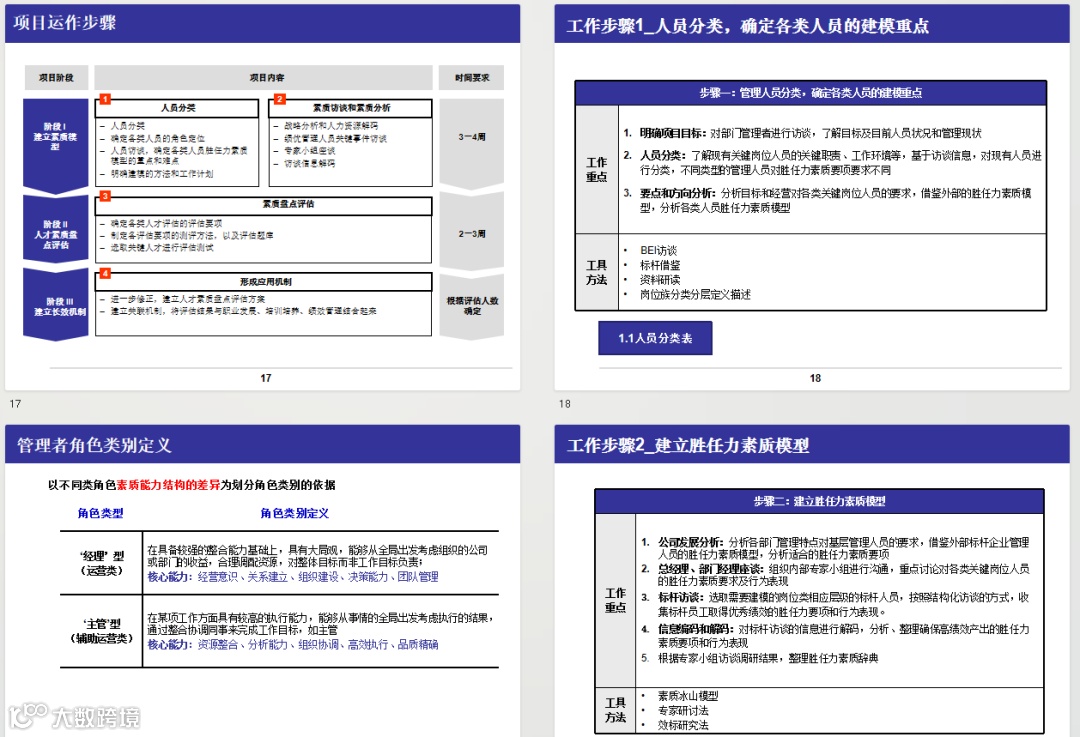
Task: Click the slide number label 18 below the second slide
Action: tap(565, 404)
